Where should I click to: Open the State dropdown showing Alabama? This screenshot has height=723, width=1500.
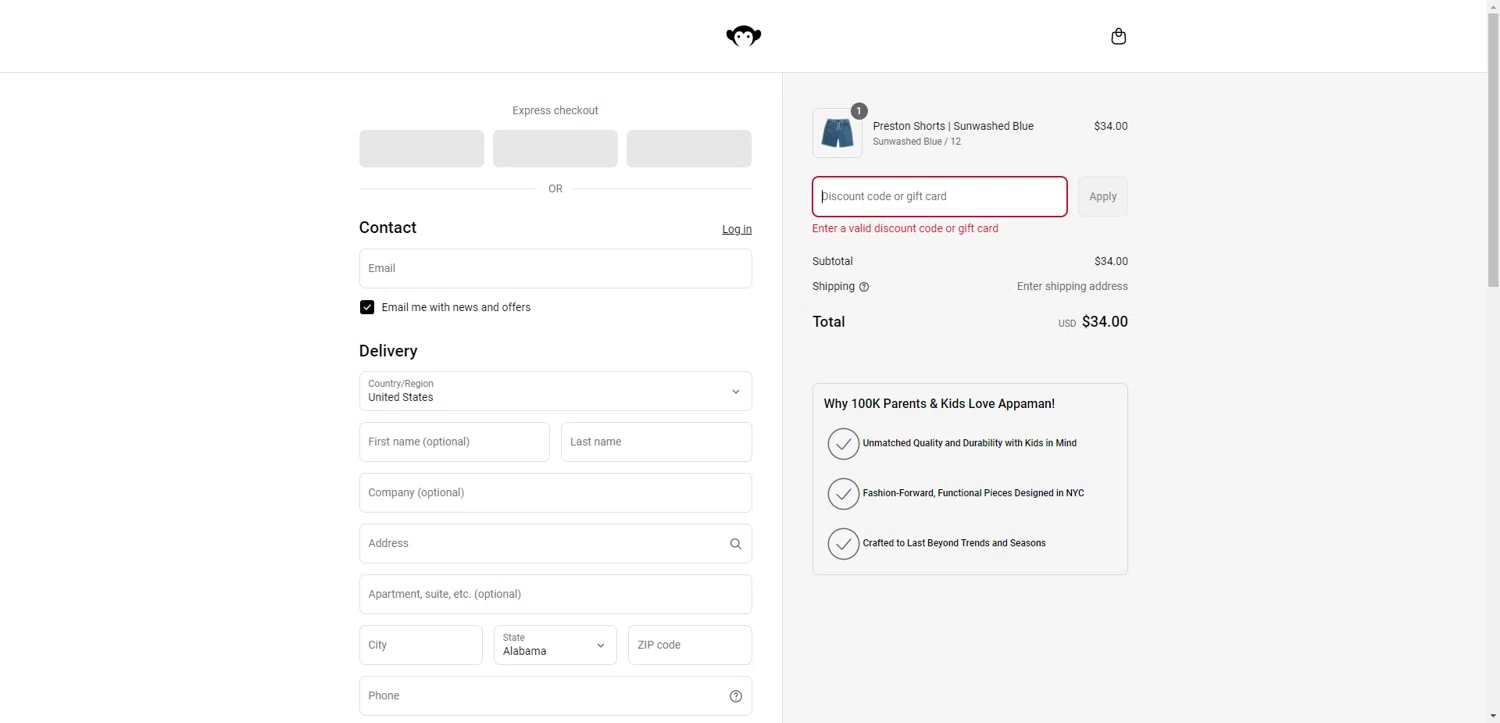(x=555, y=645)
